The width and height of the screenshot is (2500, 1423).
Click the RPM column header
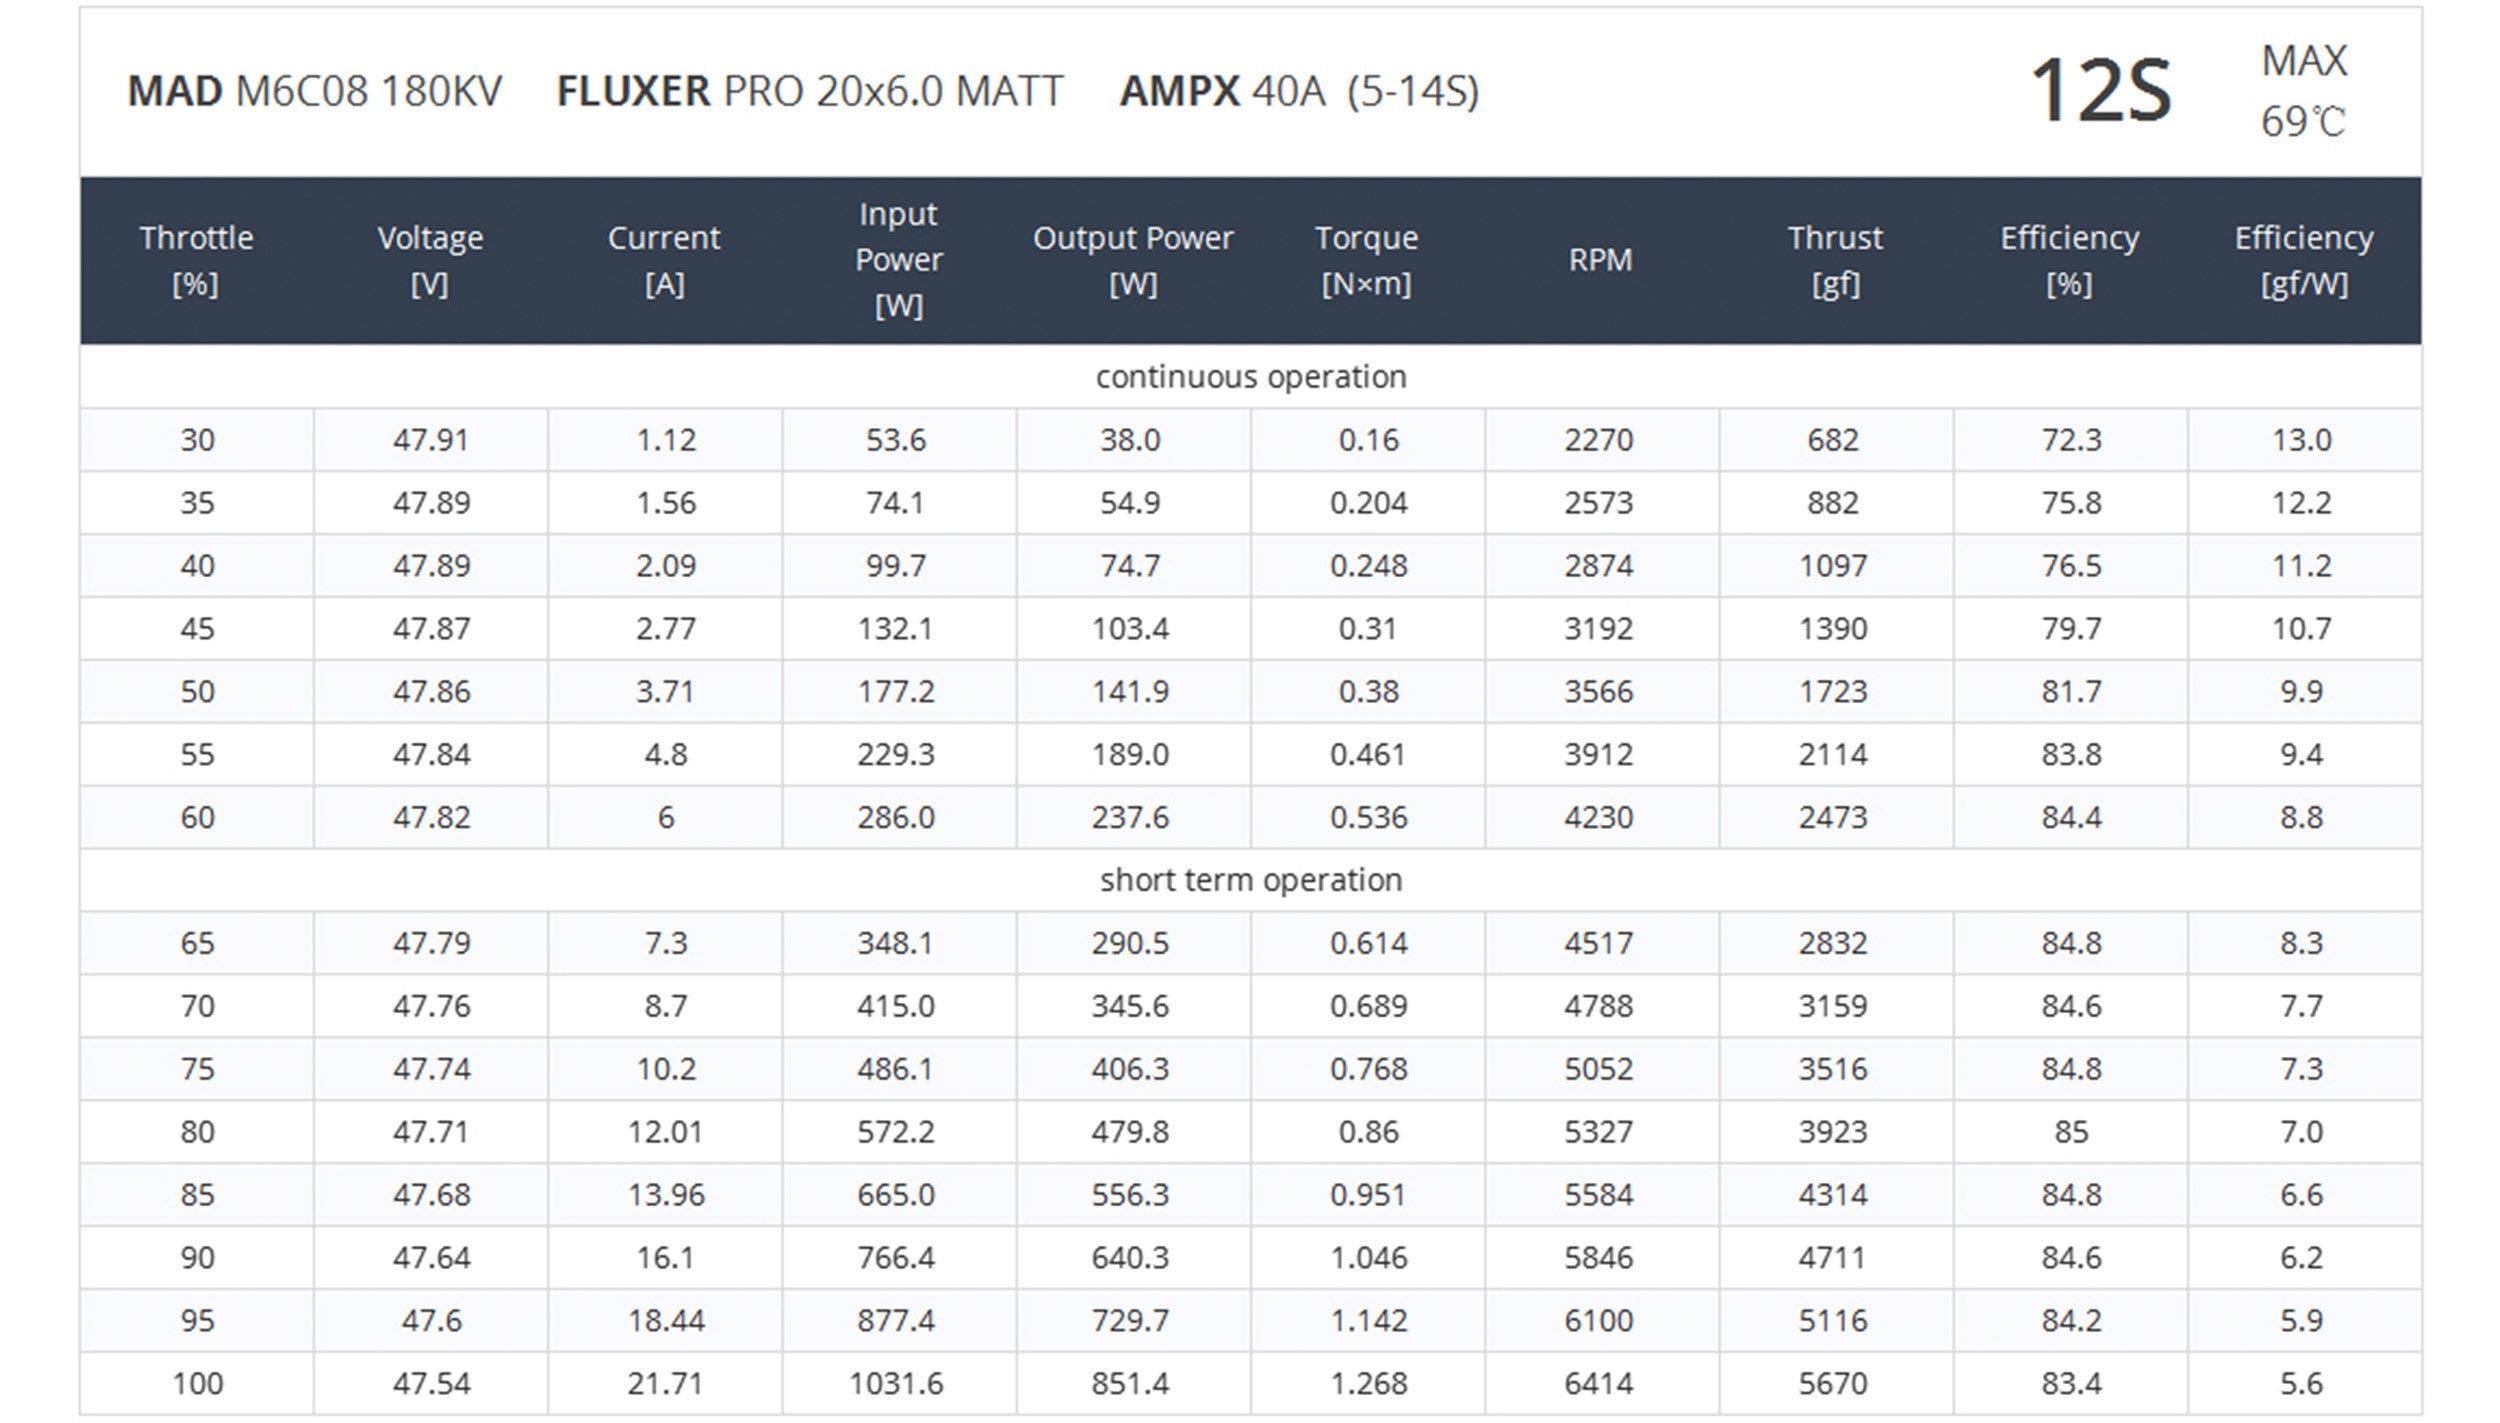[x=1600, y=260]
